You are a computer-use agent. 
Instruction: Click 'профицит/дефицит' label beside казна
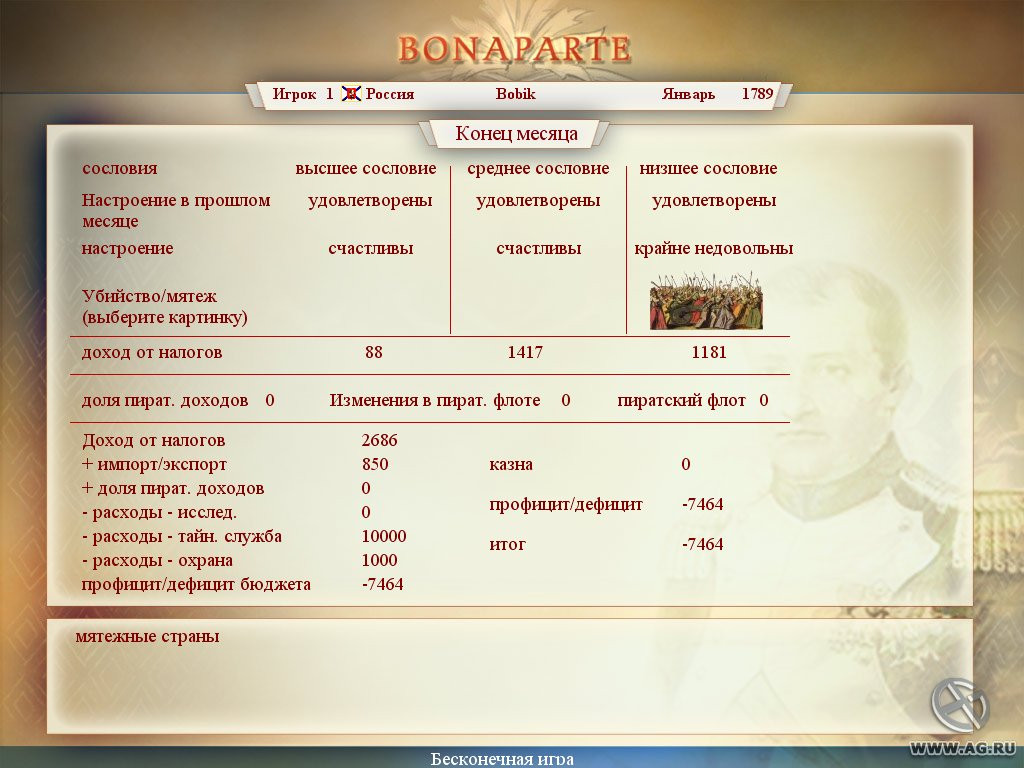566,505
